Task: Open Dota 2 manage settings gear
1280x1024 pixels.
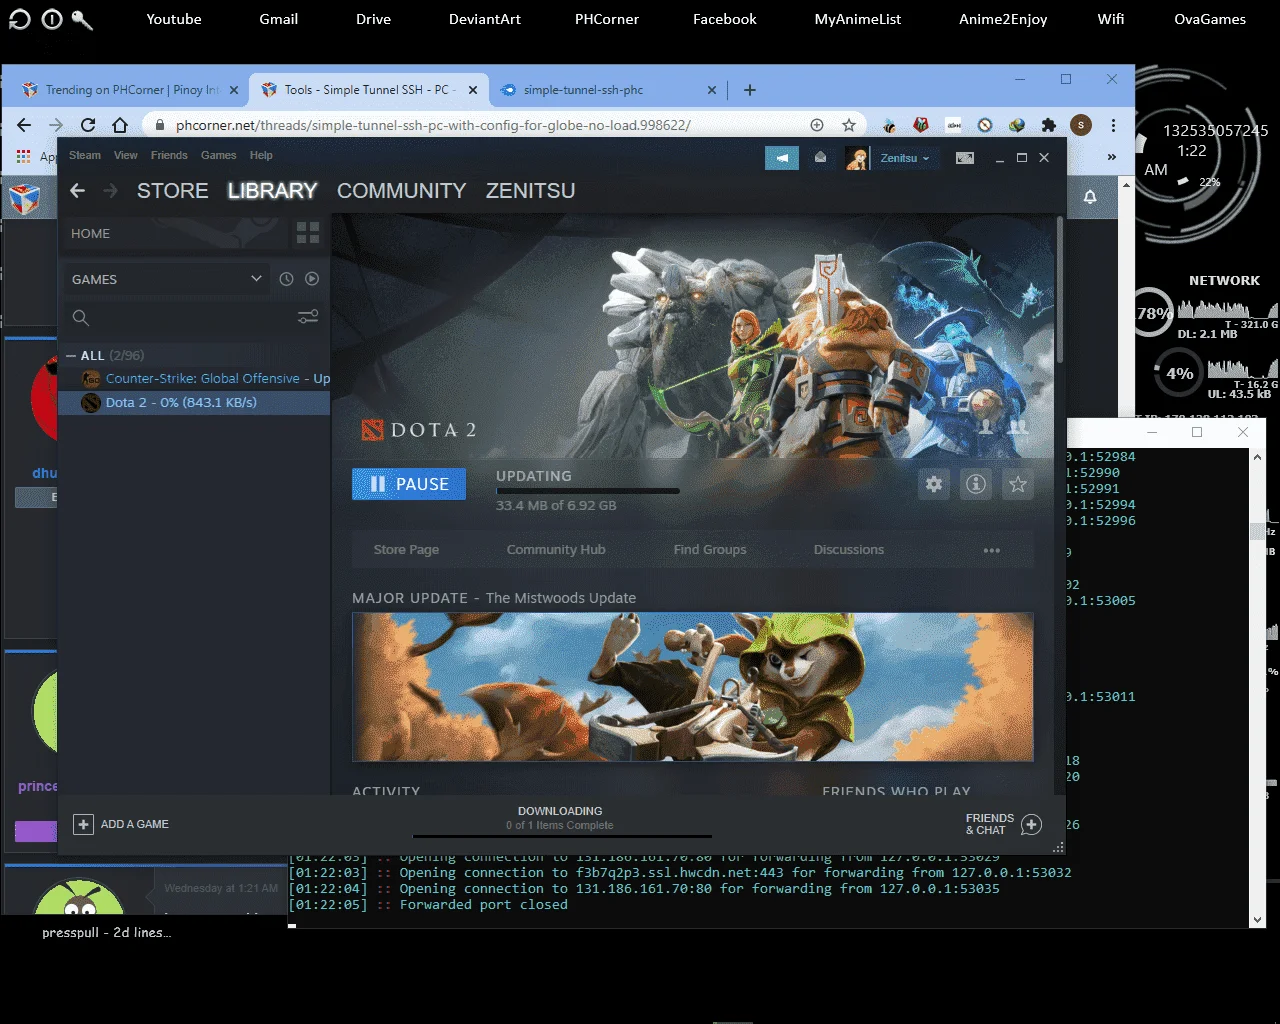Action: pos(934,484)
